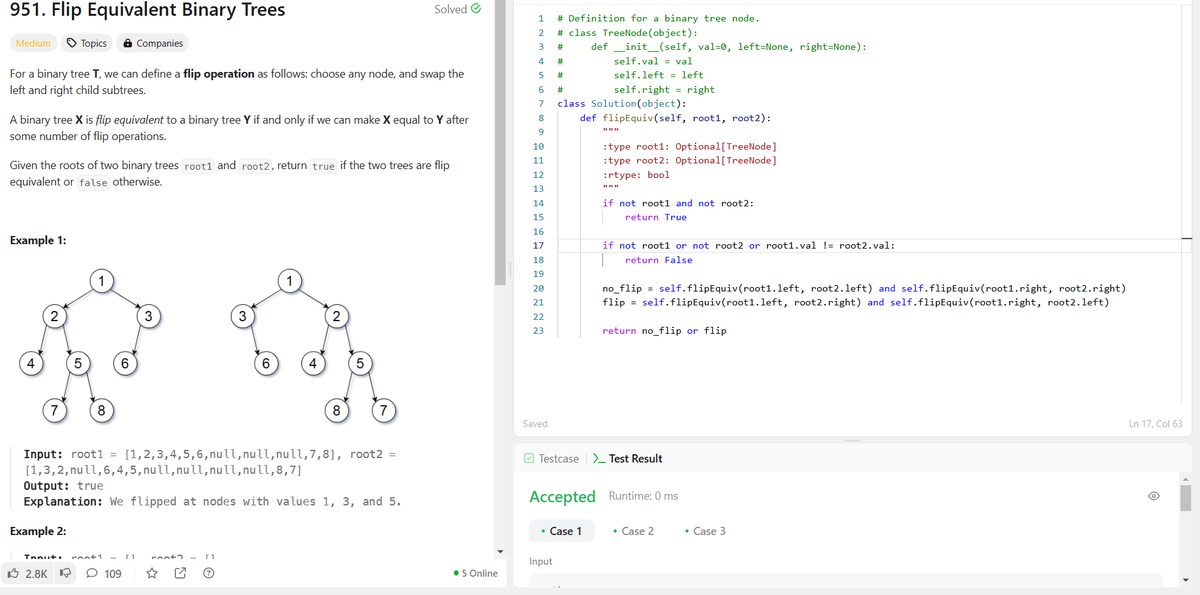This screenshot has width=1200, height=595.
Task: Click the description panel scroll-down arrow
Action: click(x=502, y=551)
